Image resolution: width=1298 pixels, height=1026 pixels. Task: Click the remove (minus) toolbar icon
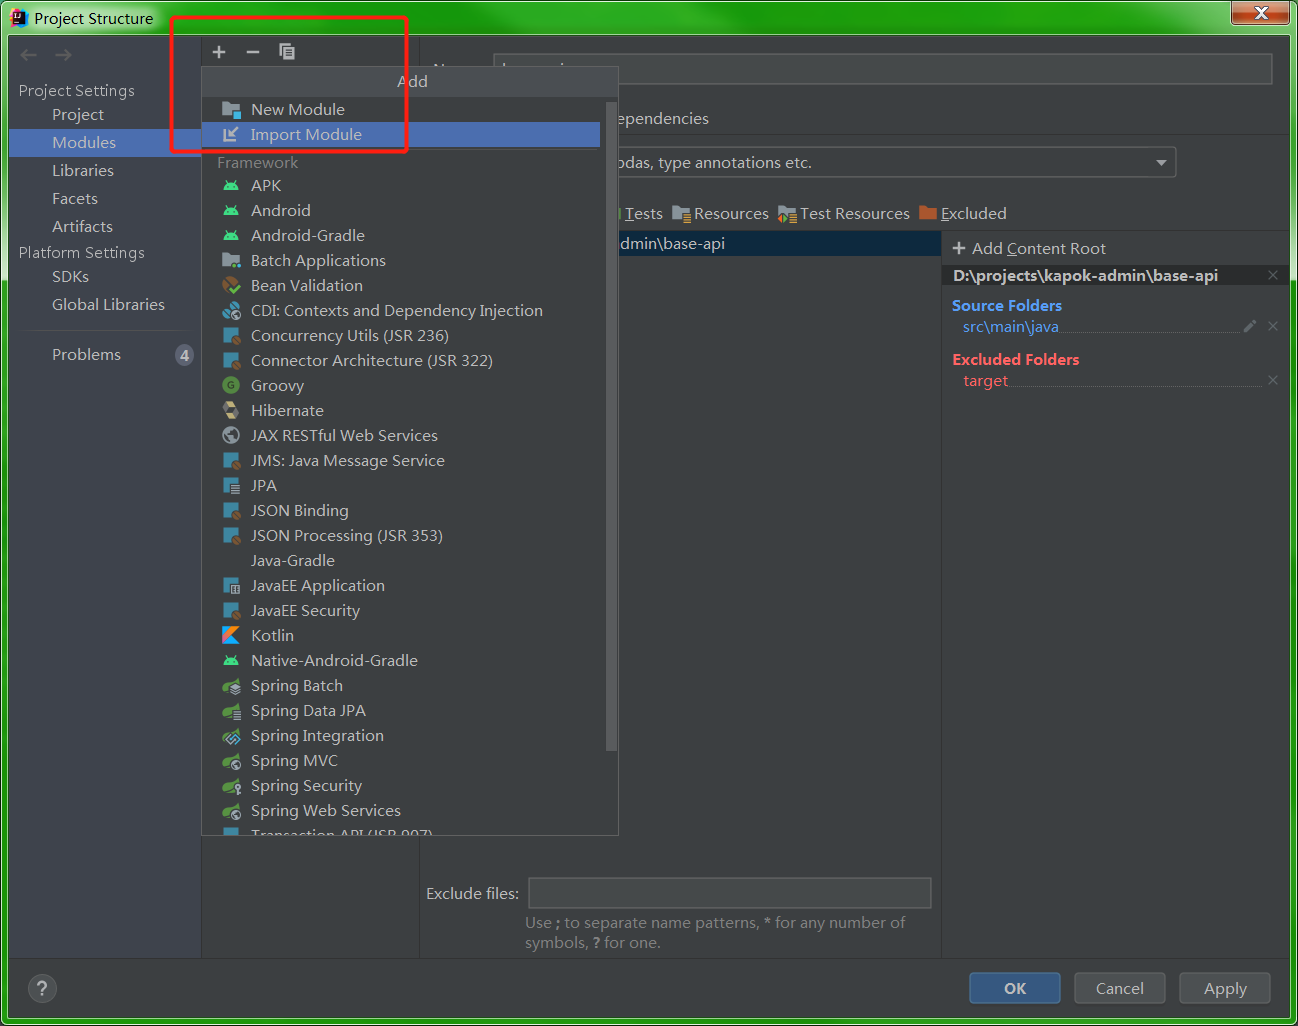(x=253, y=52)
